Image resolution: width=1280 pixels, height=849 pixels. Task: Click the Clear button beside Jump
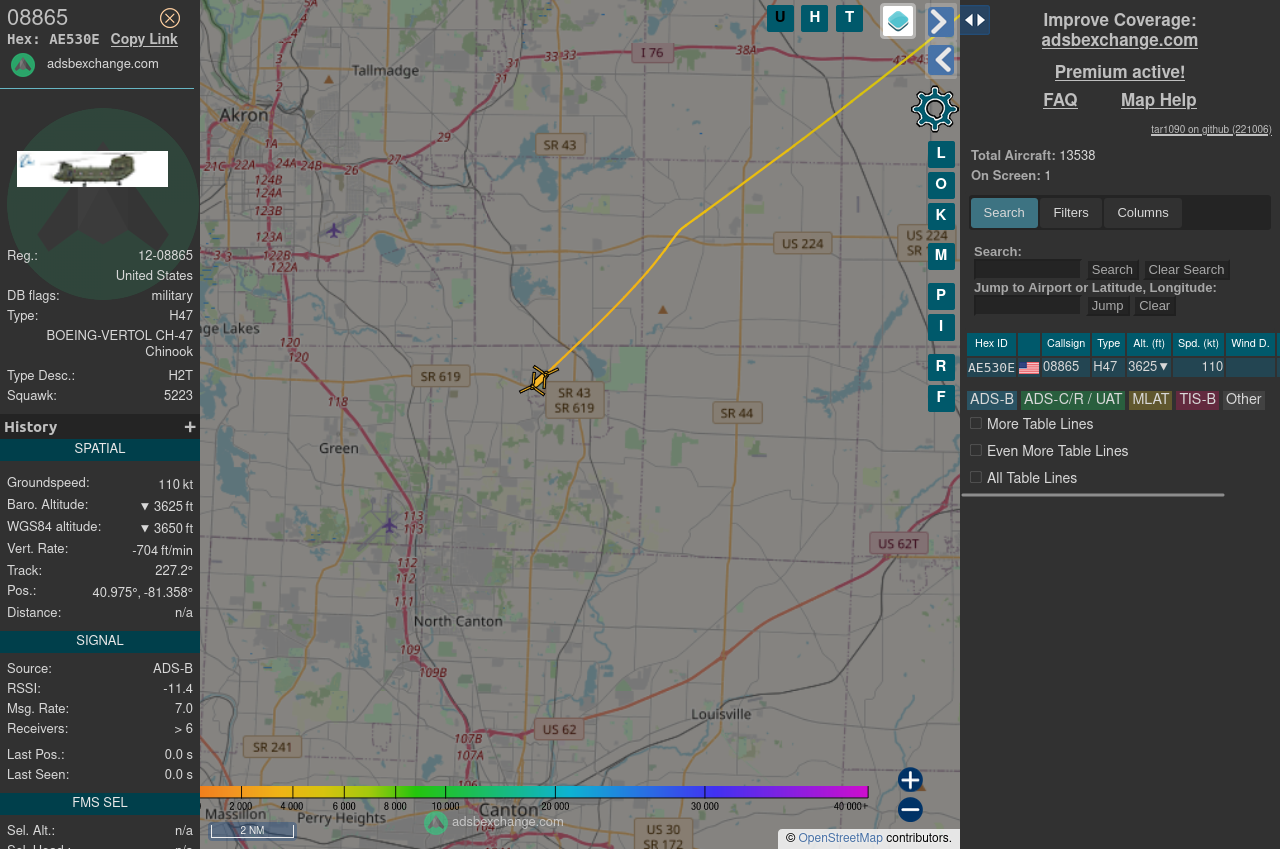click(1154, 306)
